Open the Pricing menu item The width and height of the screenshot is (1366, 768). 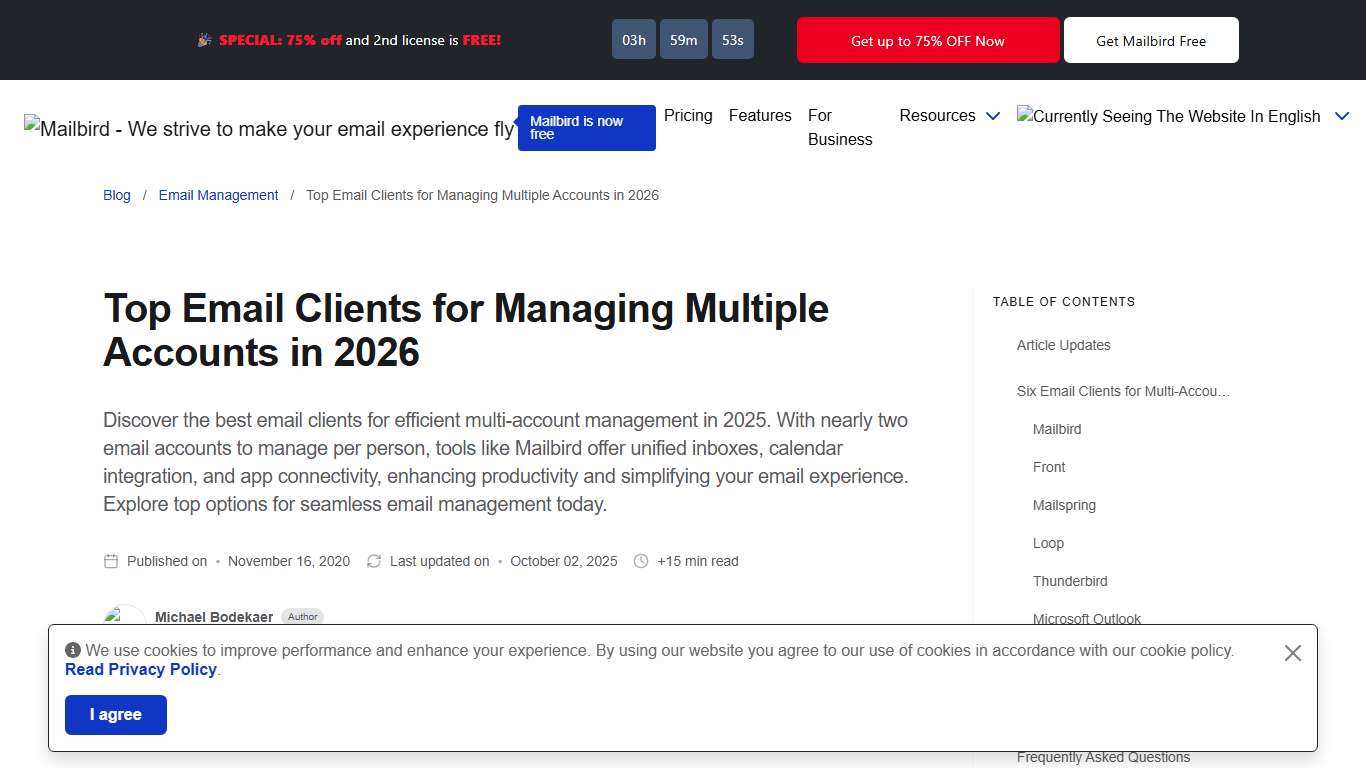tap(688, 115)
